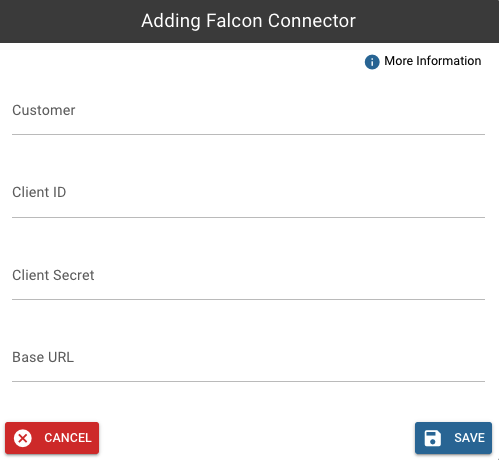Click the dark dialog header bar

(249, 21)
